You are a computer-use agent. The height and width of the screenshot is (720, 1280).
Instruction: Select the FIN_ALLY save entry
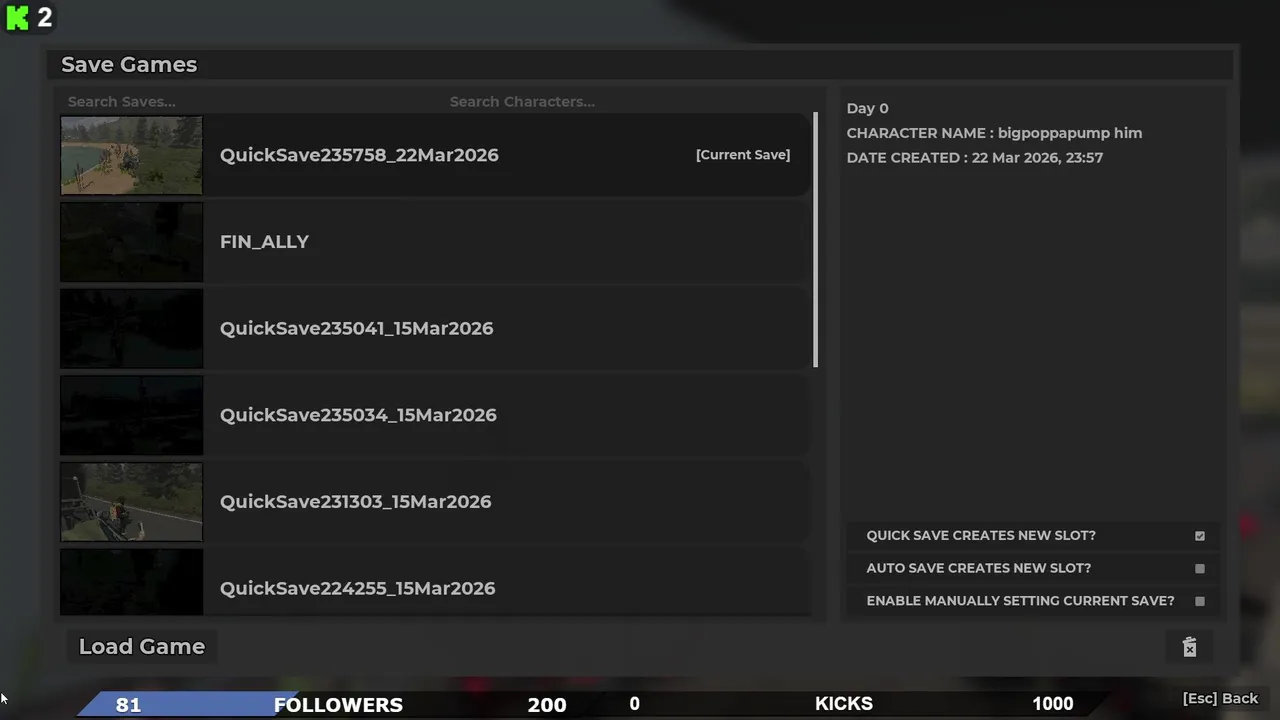(434, 242)
